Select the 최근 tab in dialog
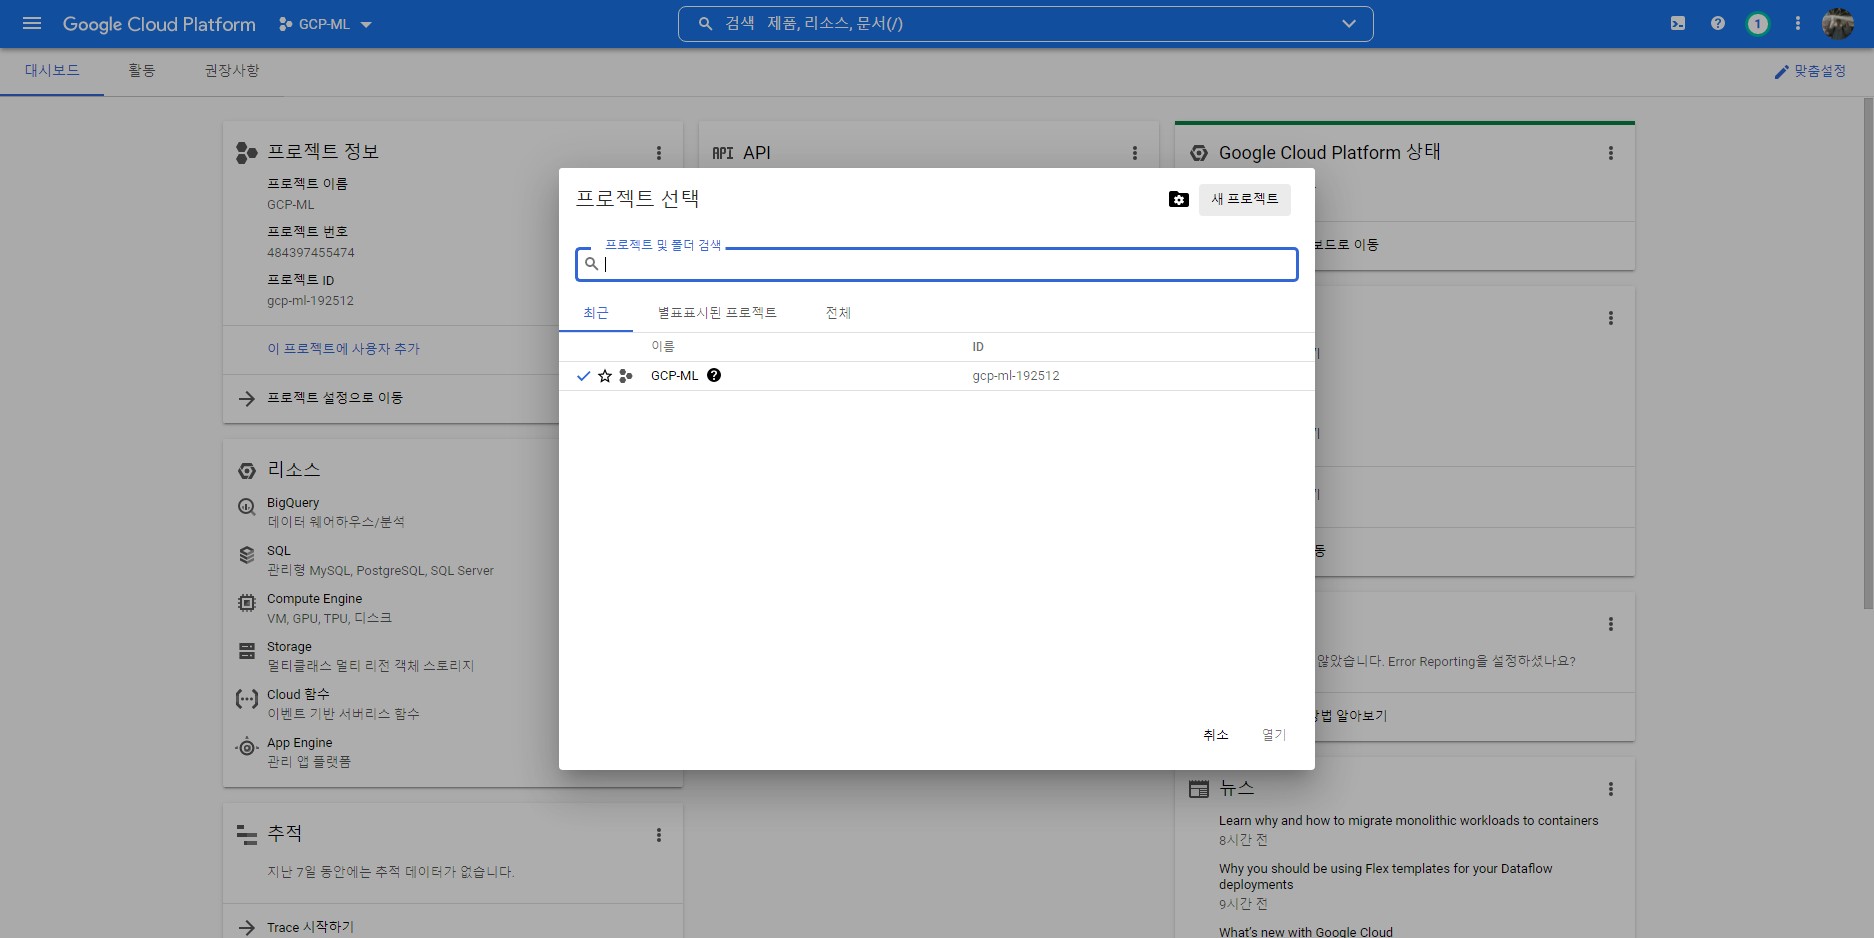The height and width of the screenshot is (938, 1874). pos(596,313)
